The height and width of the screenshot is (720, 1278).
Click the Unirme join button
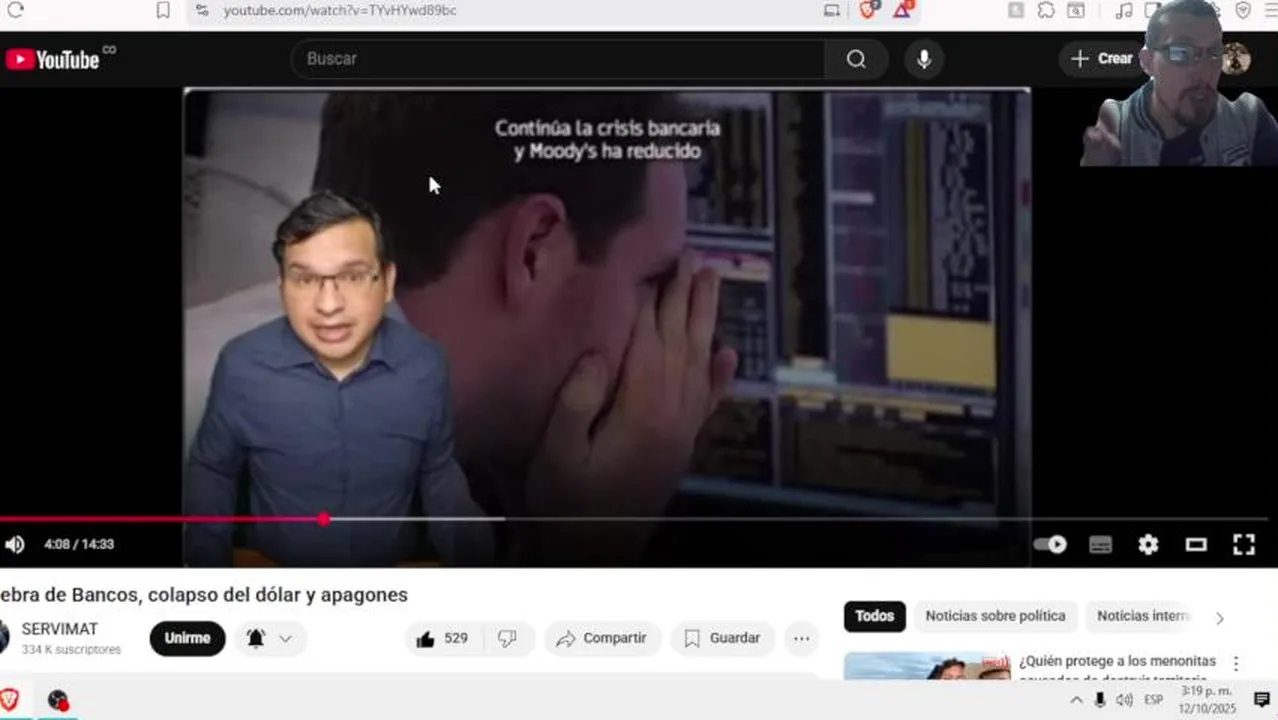[x=188, y=638]
